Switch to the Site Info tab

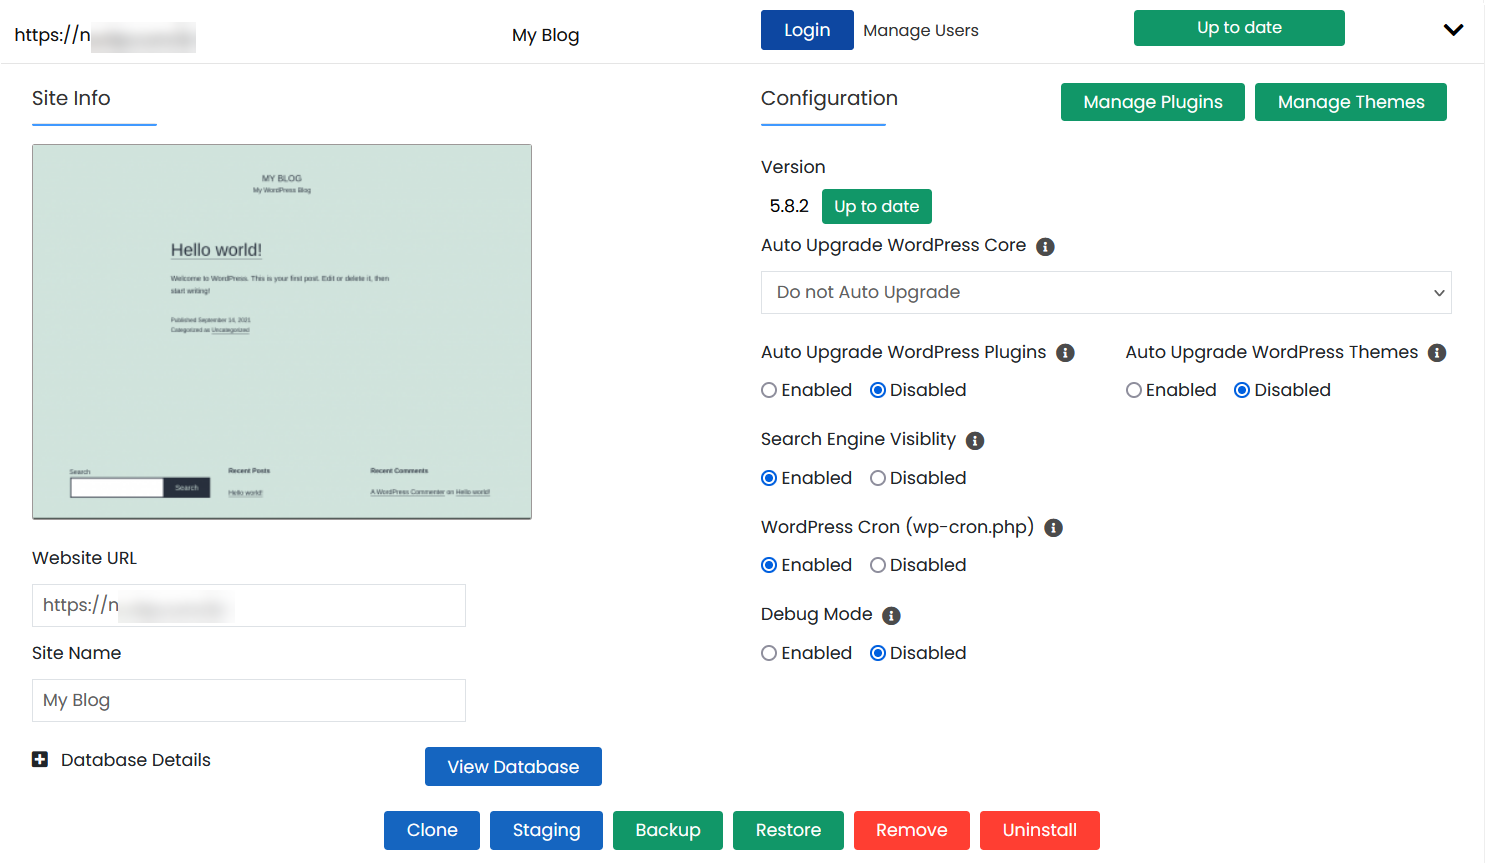[x=71, y=98]
